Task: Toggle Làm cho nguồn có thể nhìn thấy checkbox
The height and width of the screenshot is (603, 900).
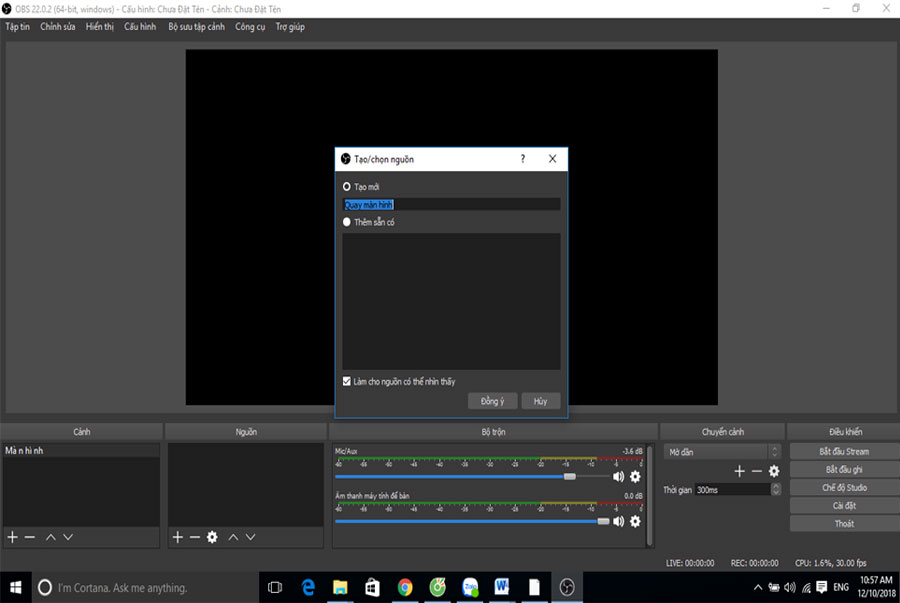Action: [x=347, y=382]
